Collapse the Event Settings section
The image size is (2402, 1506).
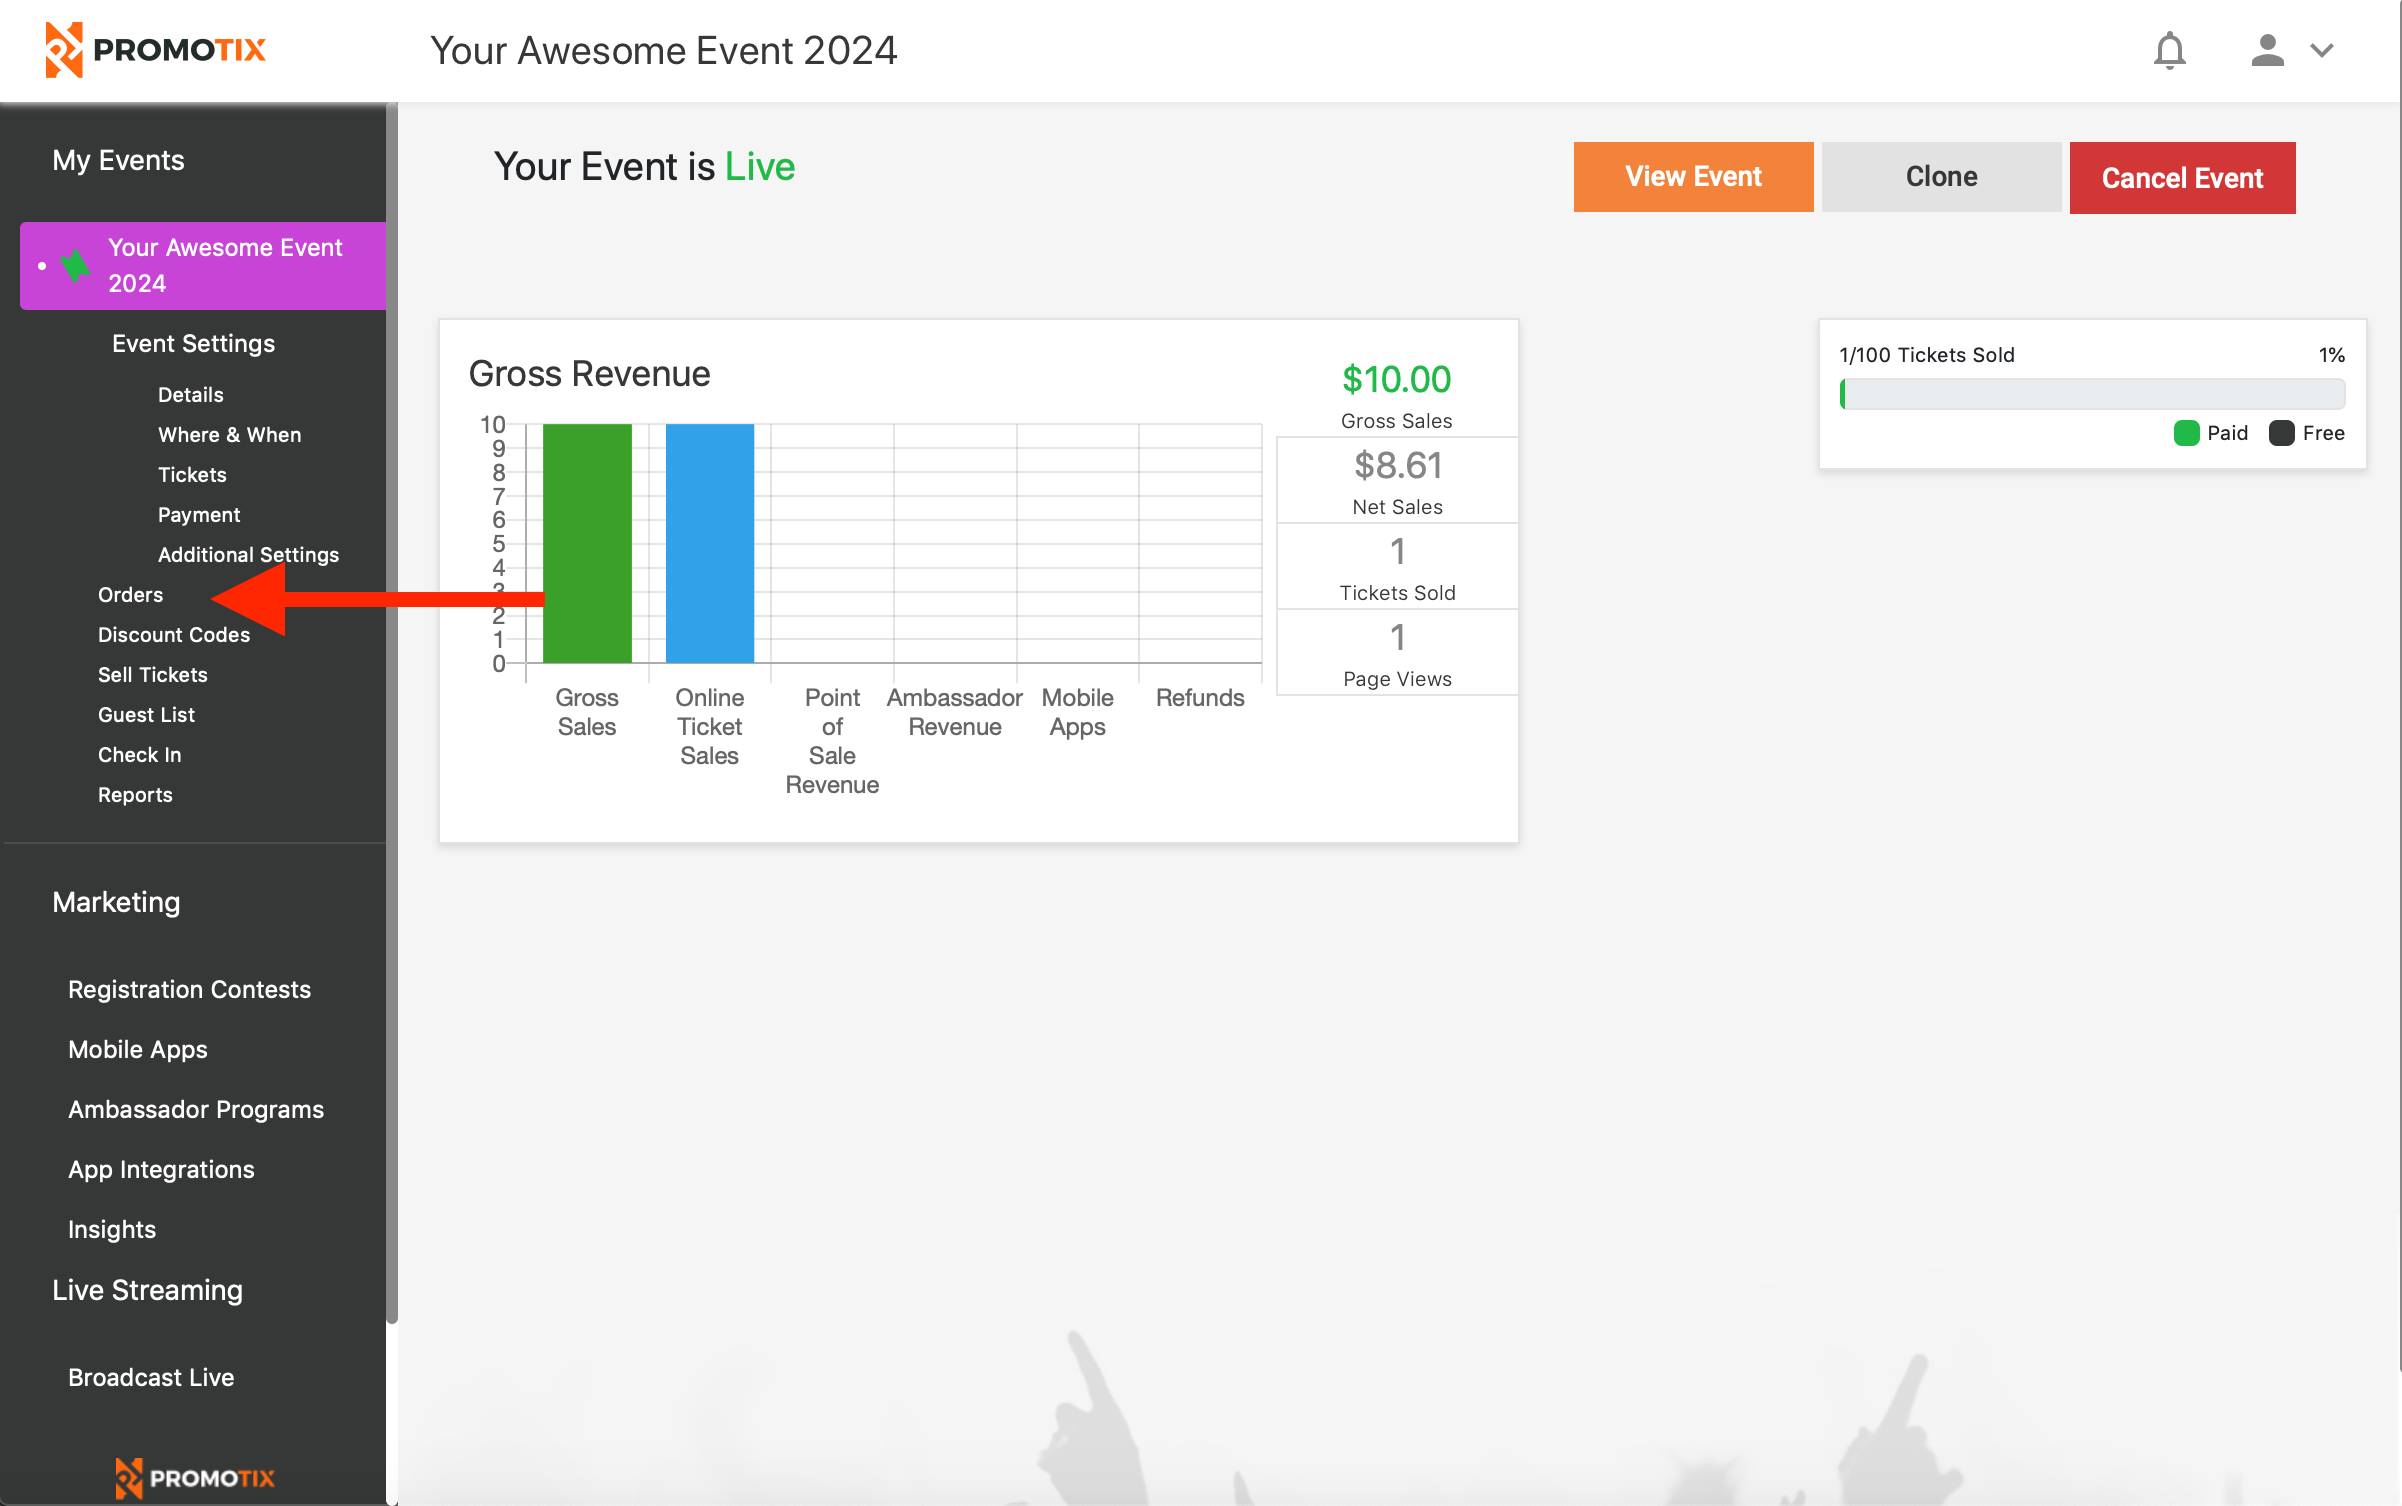pyautogui.click(x=193, y=343)
